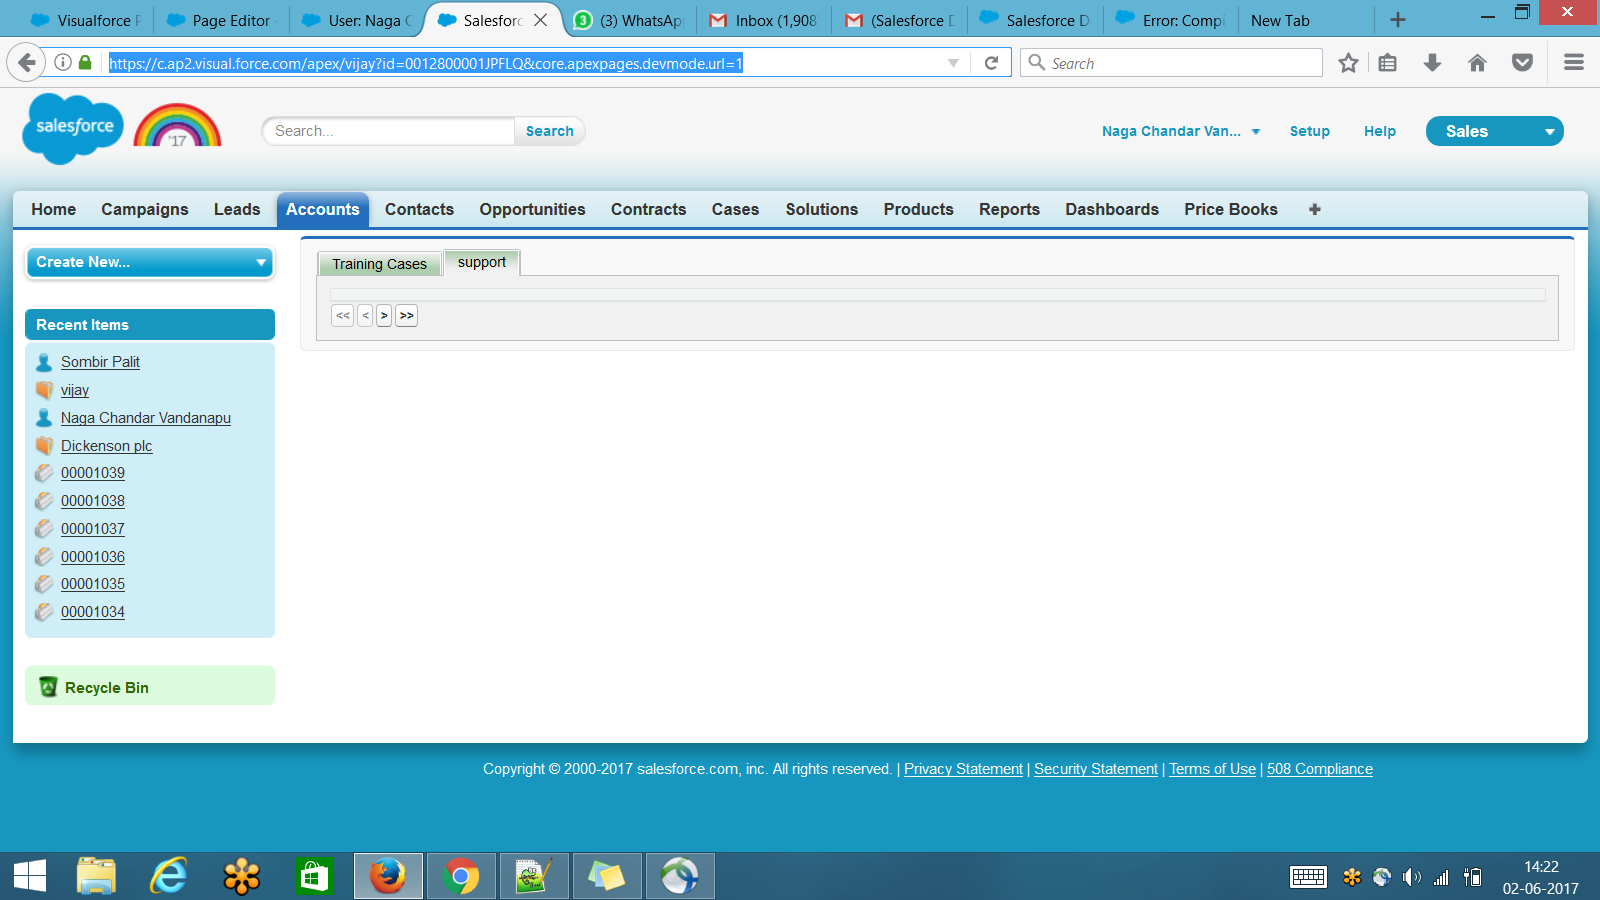Switch to Page Editor browser tab
Viewport: 1600px width, 900px height.
[222, 20]
